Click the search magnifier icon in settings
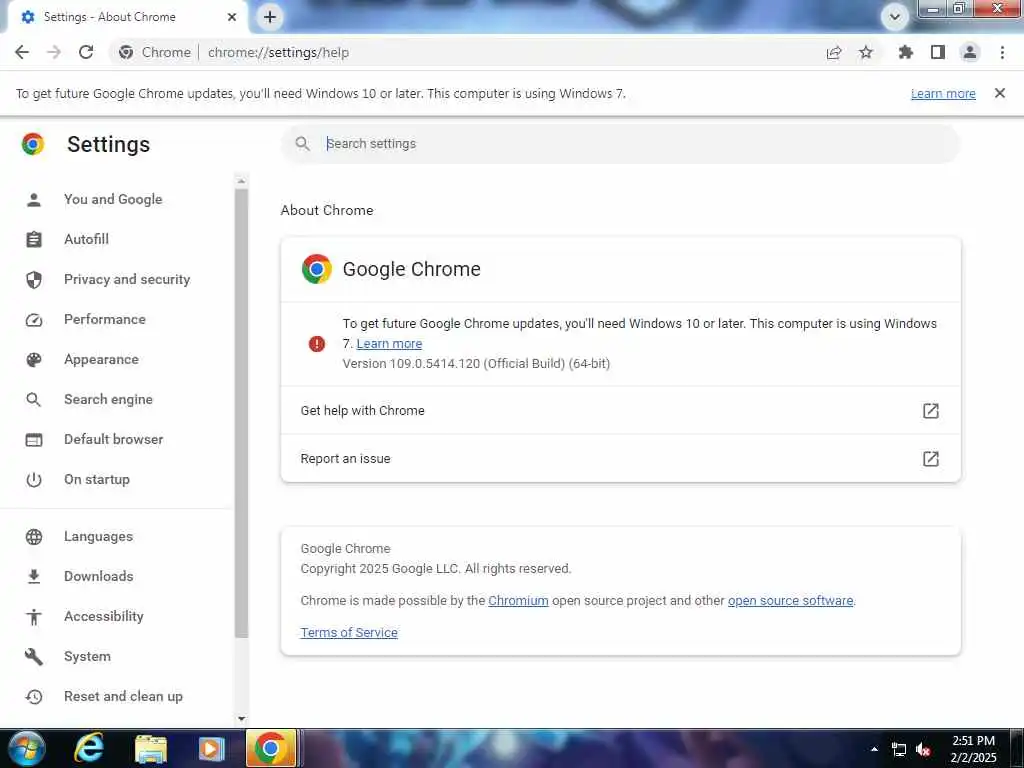1024x768 pixels. [302, 144]
